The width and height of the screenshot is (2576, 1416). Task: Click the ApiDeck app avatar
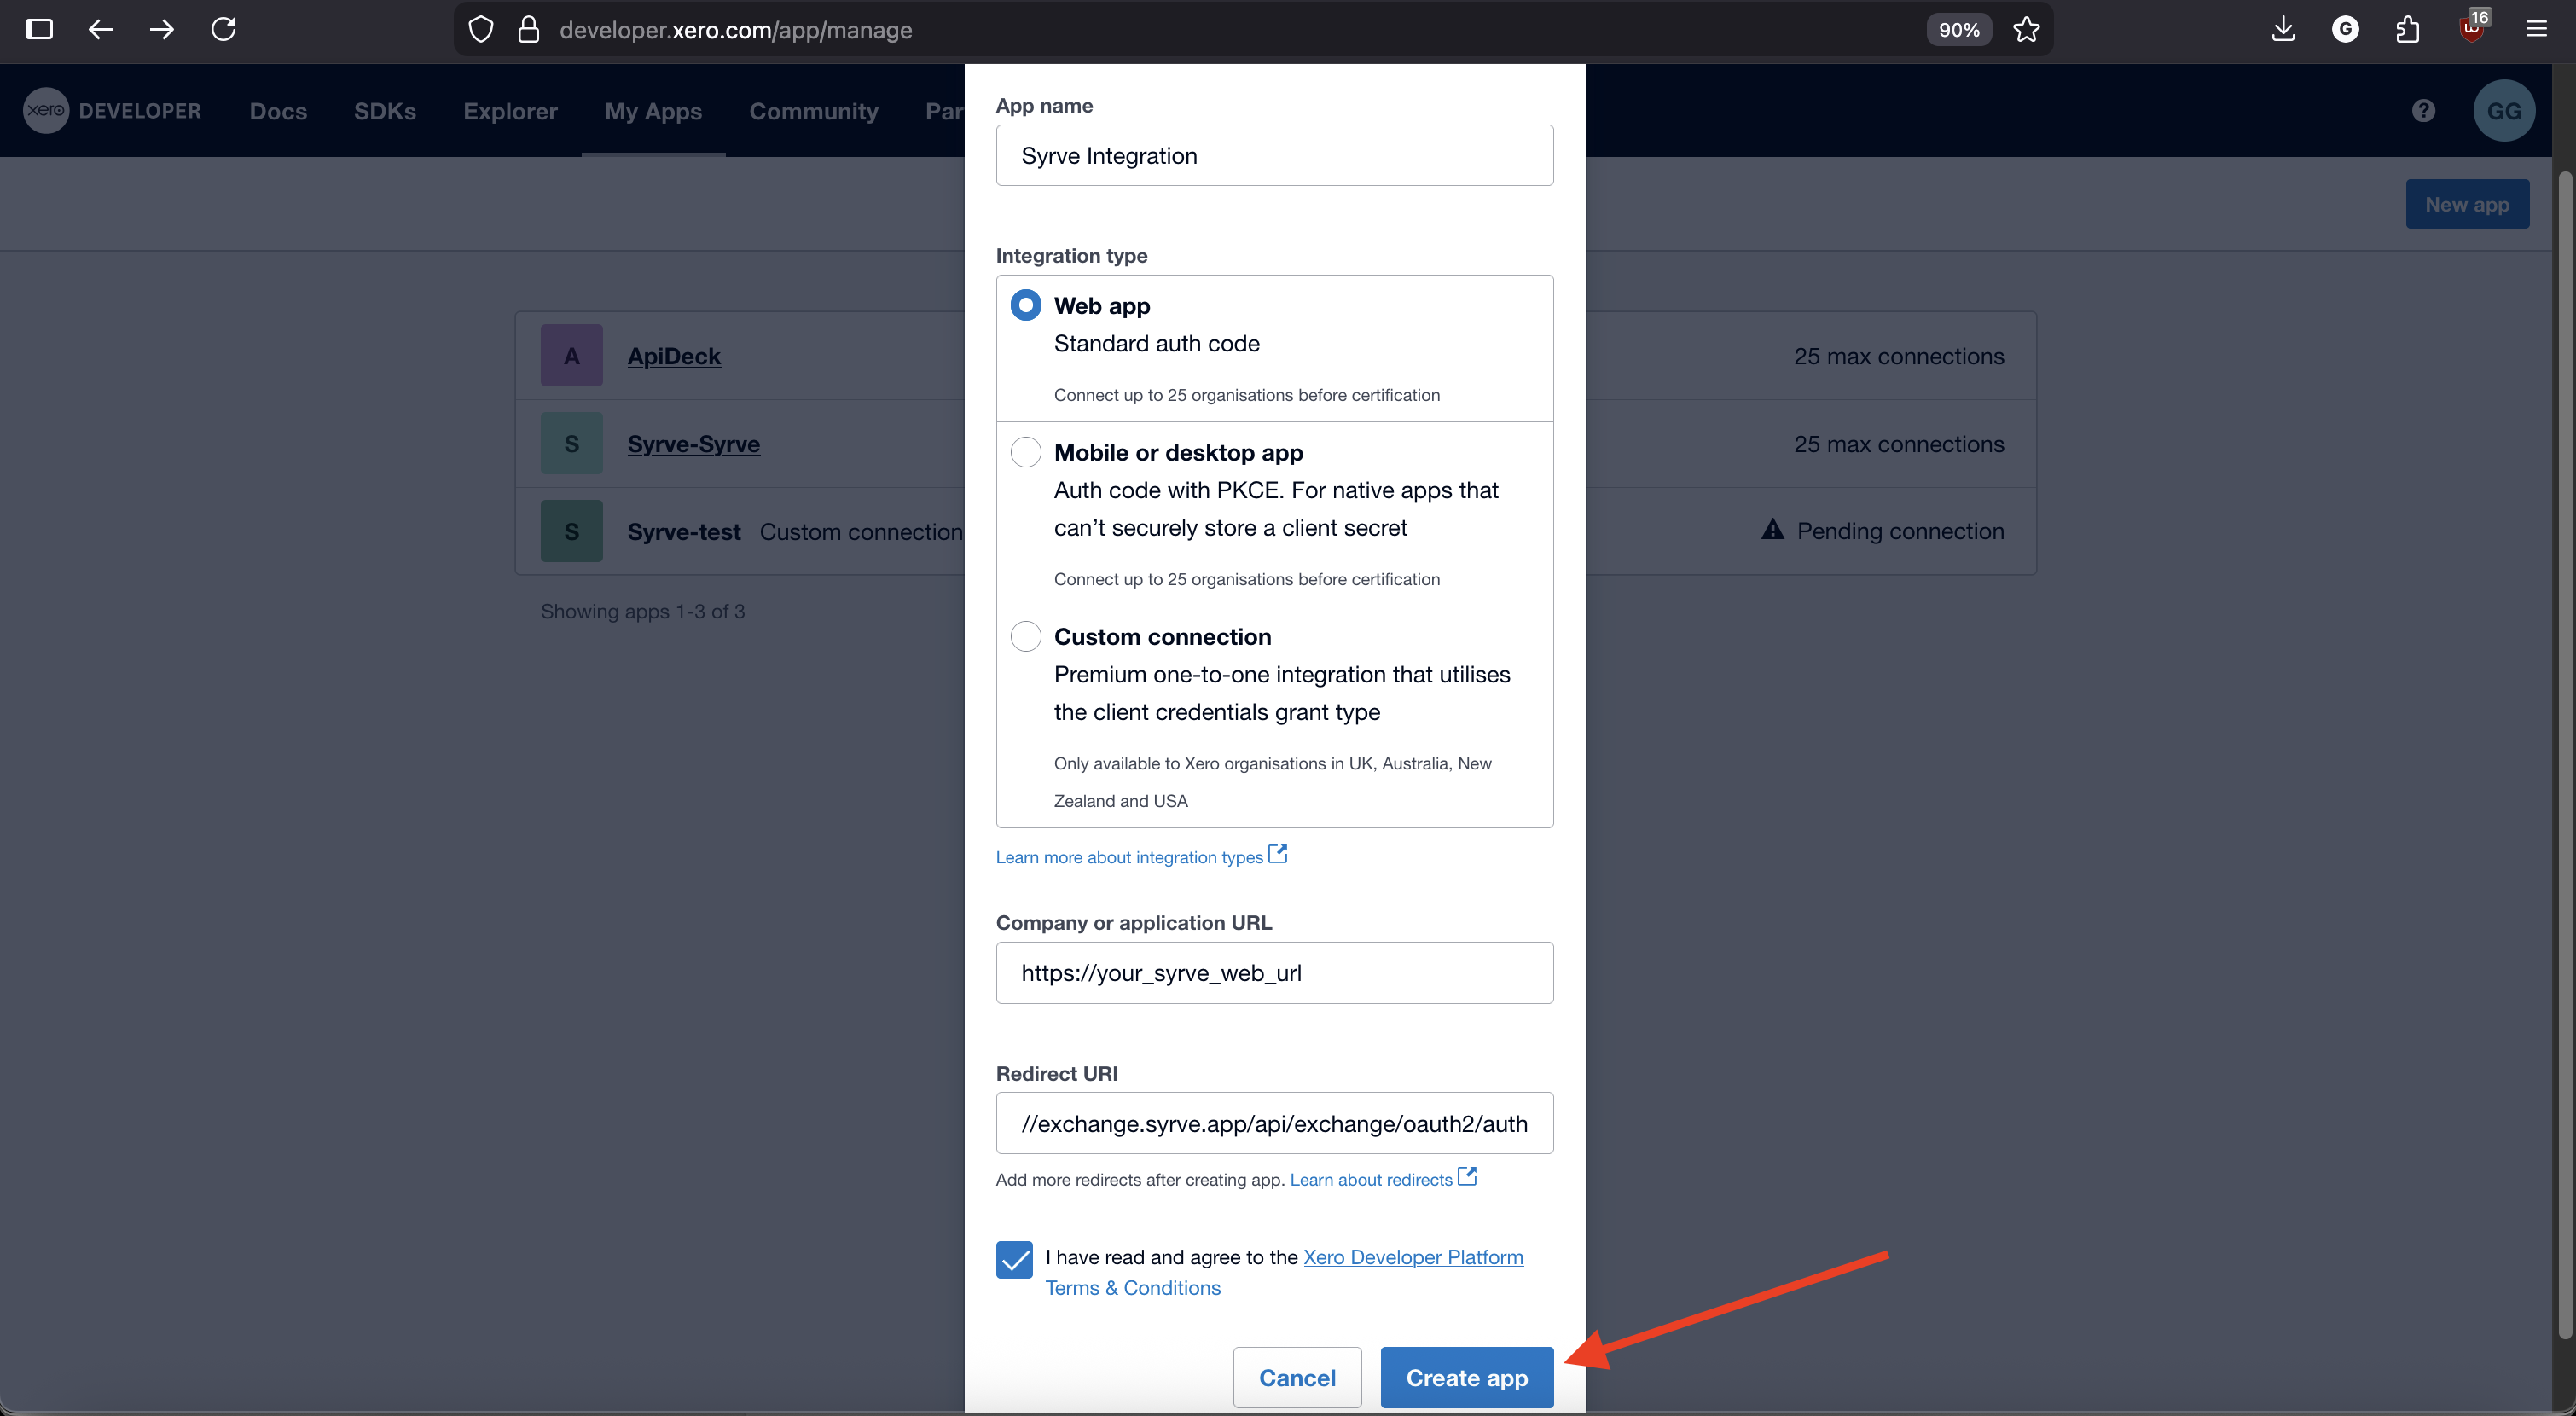(571, 355)
